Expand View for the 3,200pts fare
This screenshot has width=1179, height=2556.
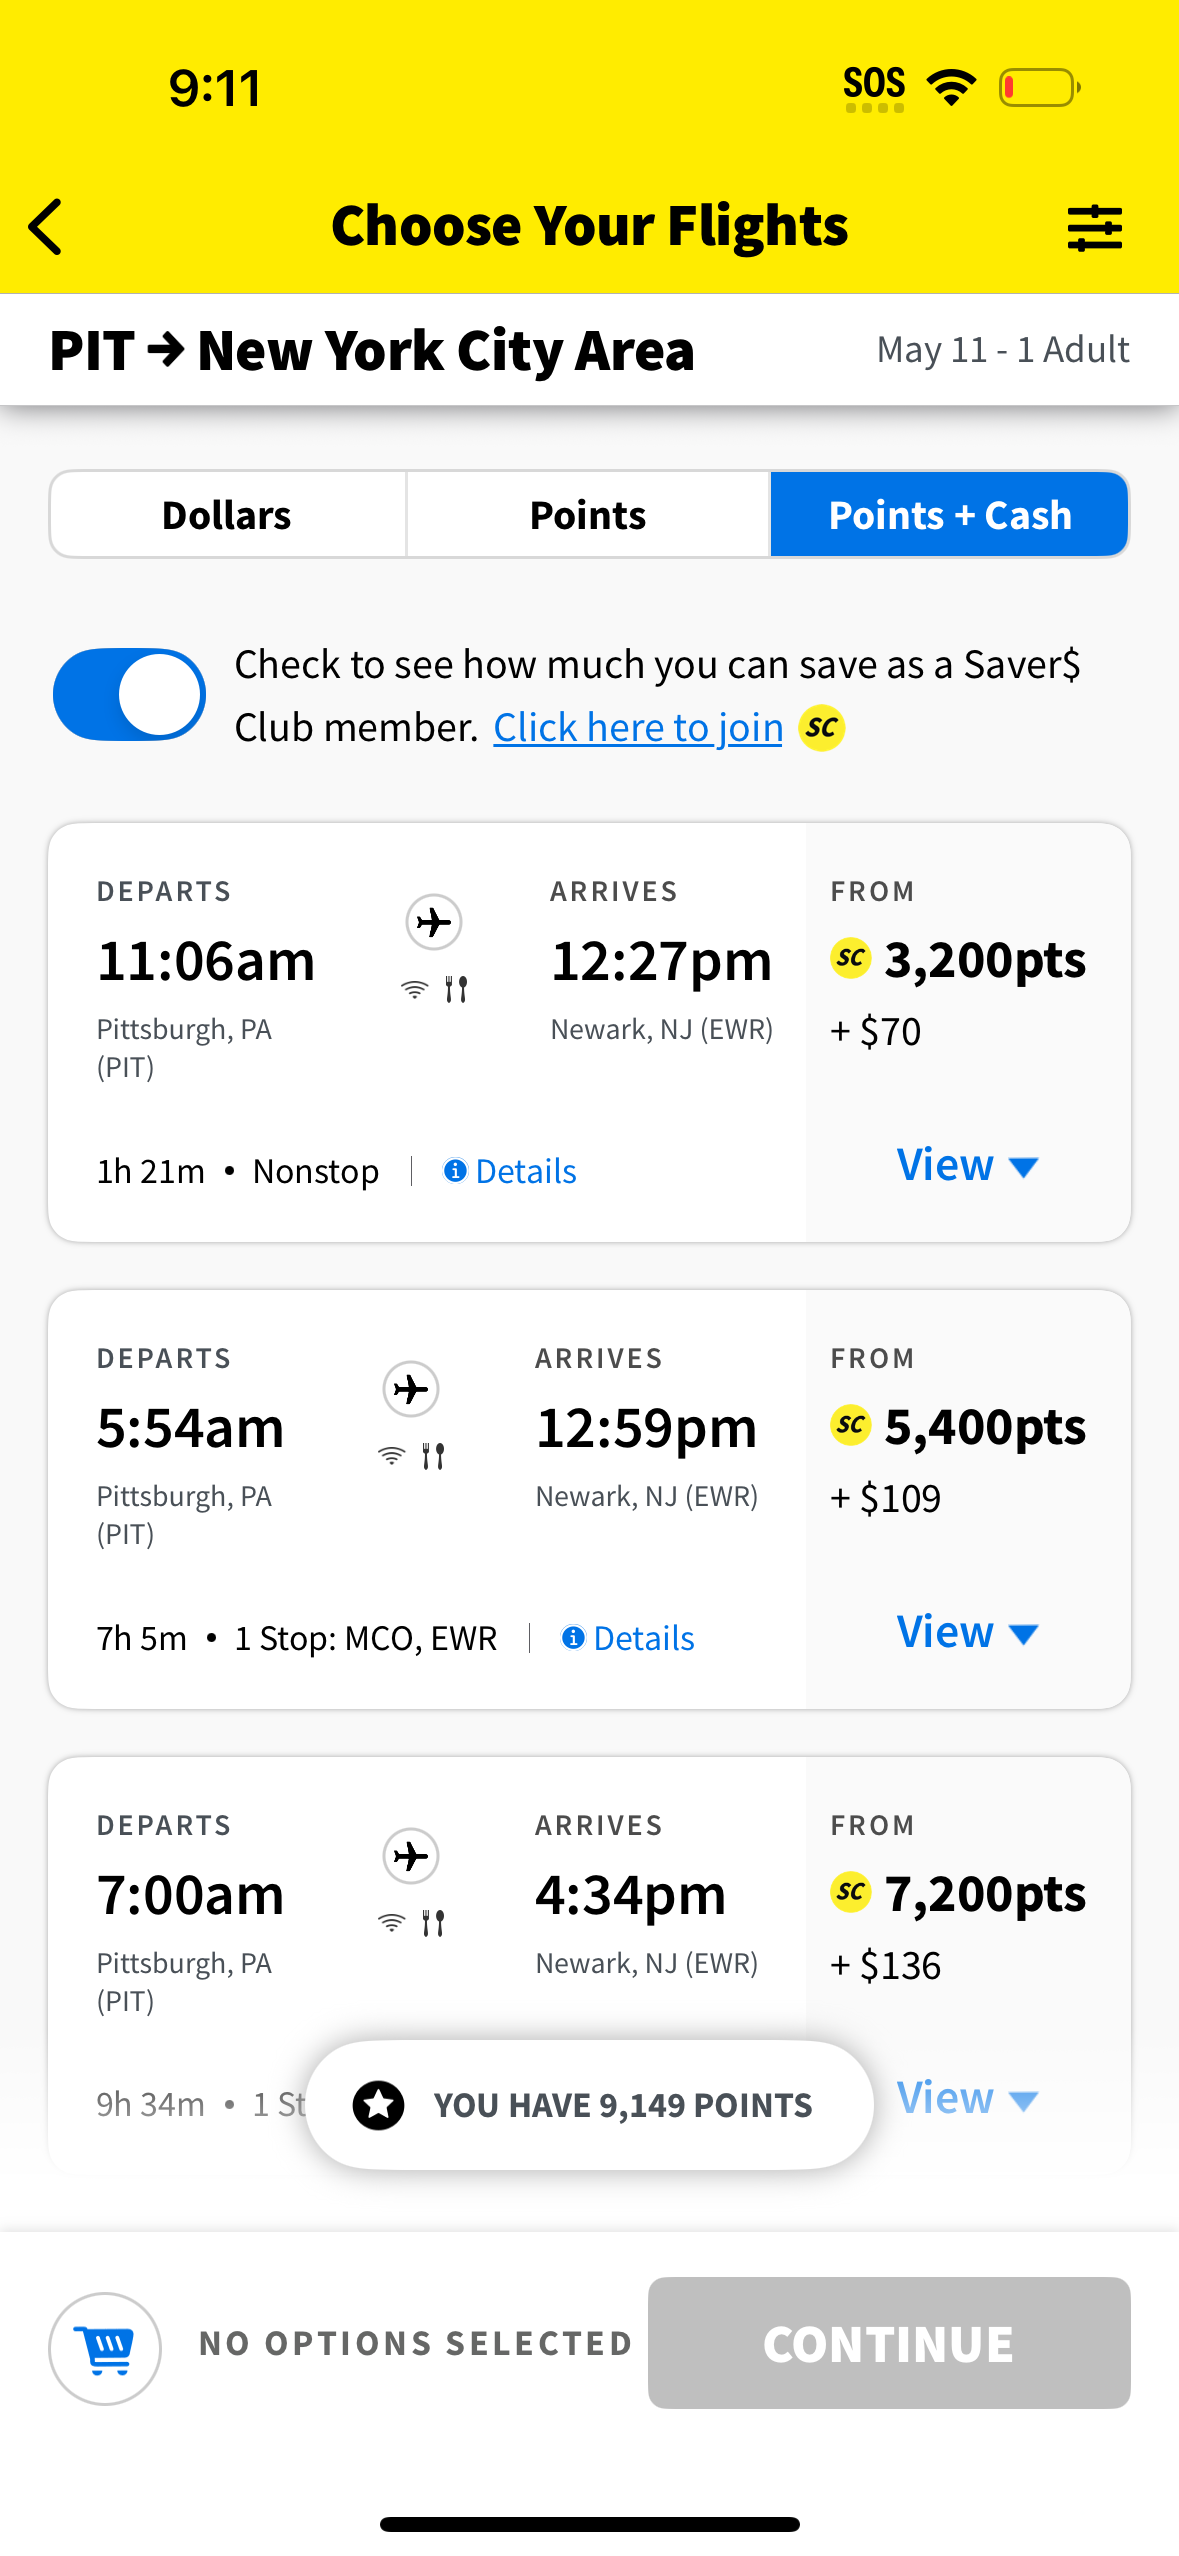tap(967, 1165)
